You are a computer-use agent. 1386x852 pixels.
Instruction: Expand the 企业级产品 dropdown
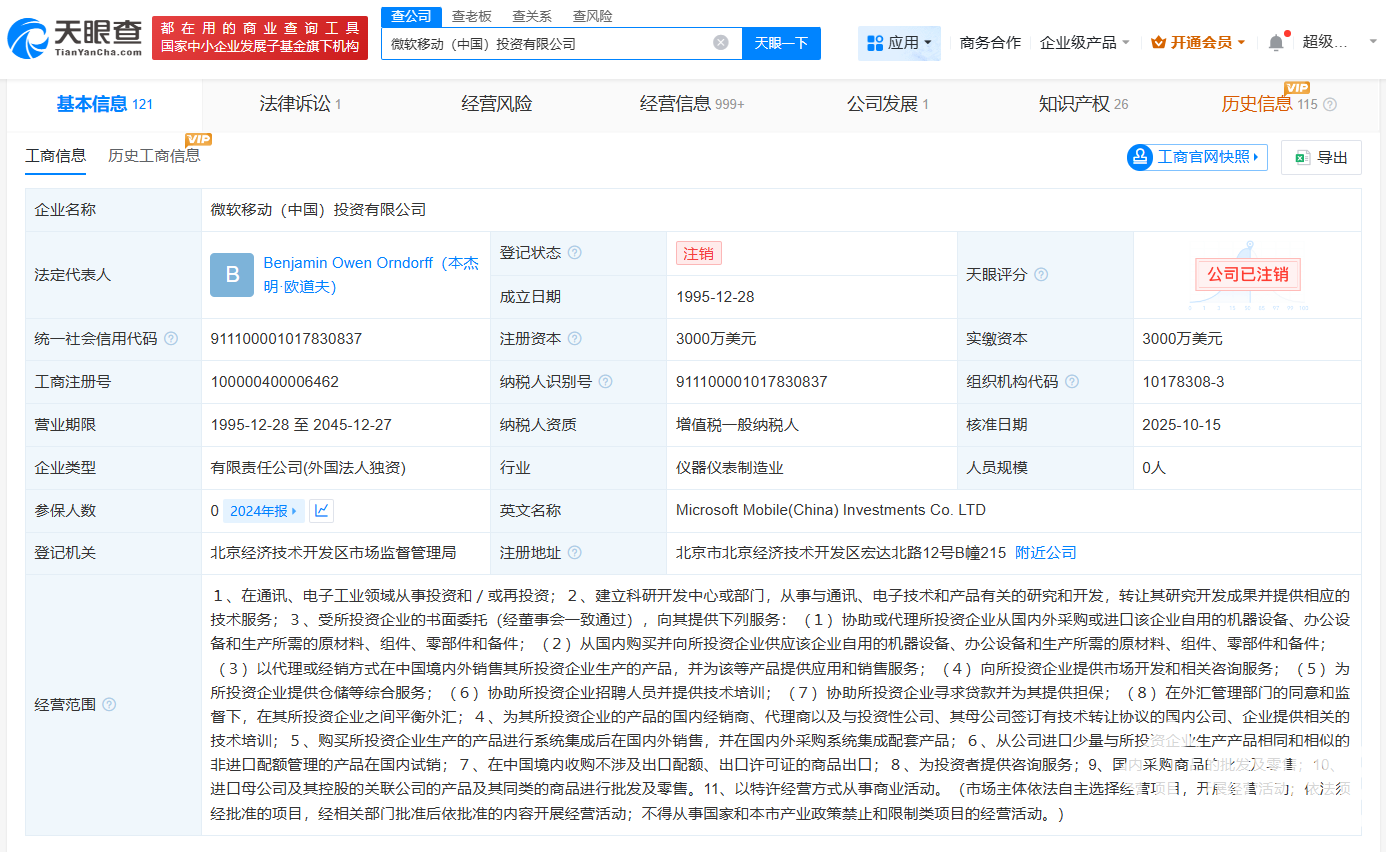coord(1084,43)
